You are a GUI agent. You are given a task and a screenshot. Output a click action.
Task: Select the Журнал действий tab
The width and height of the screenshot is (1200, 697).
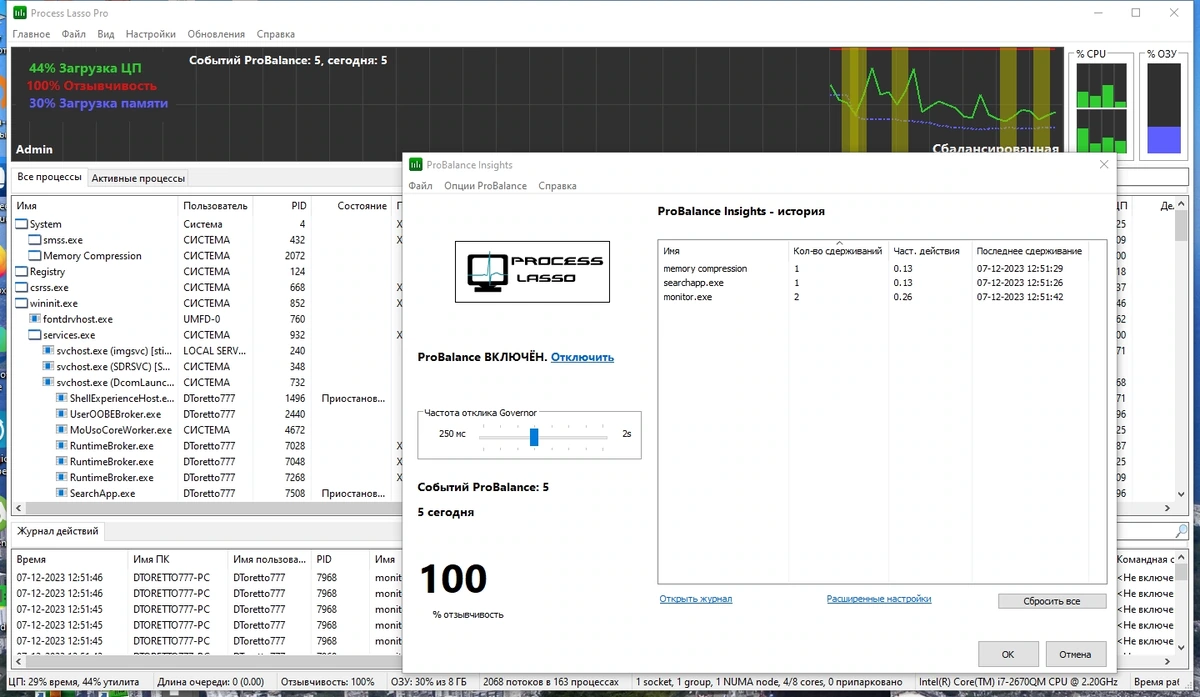click(57, 531)
